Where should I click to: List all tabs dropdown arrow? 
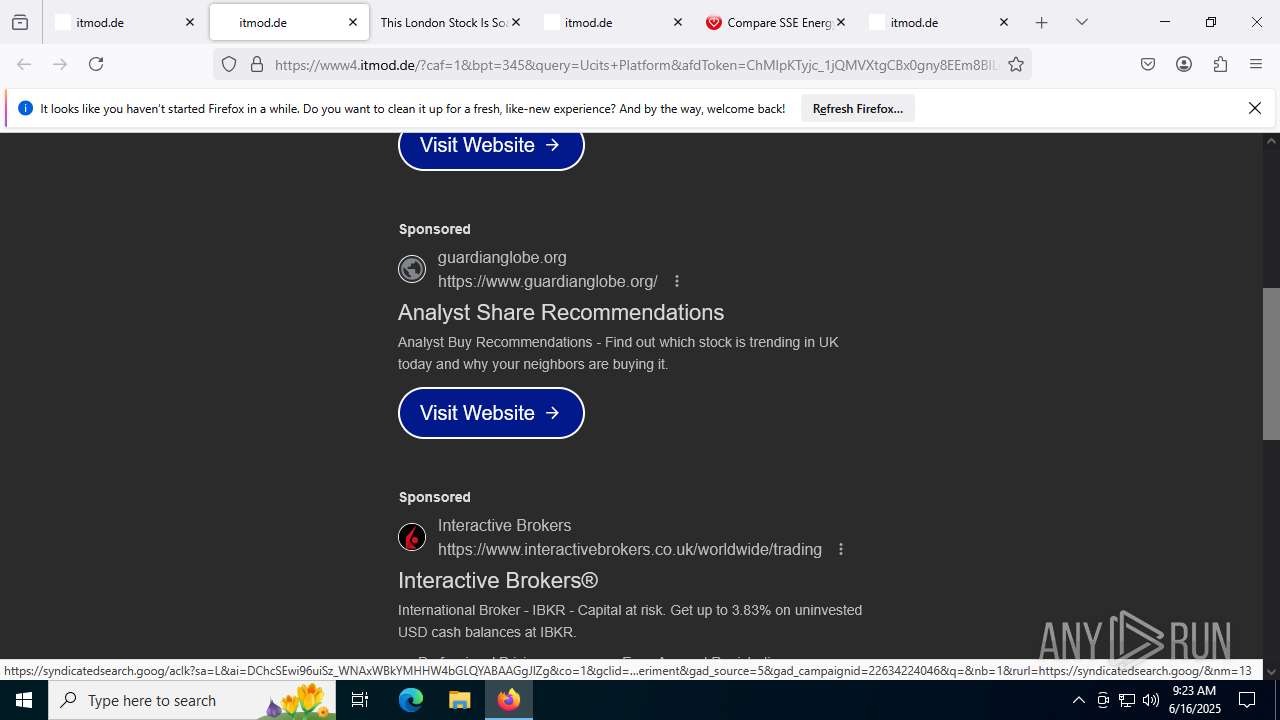coord(1081,22)
